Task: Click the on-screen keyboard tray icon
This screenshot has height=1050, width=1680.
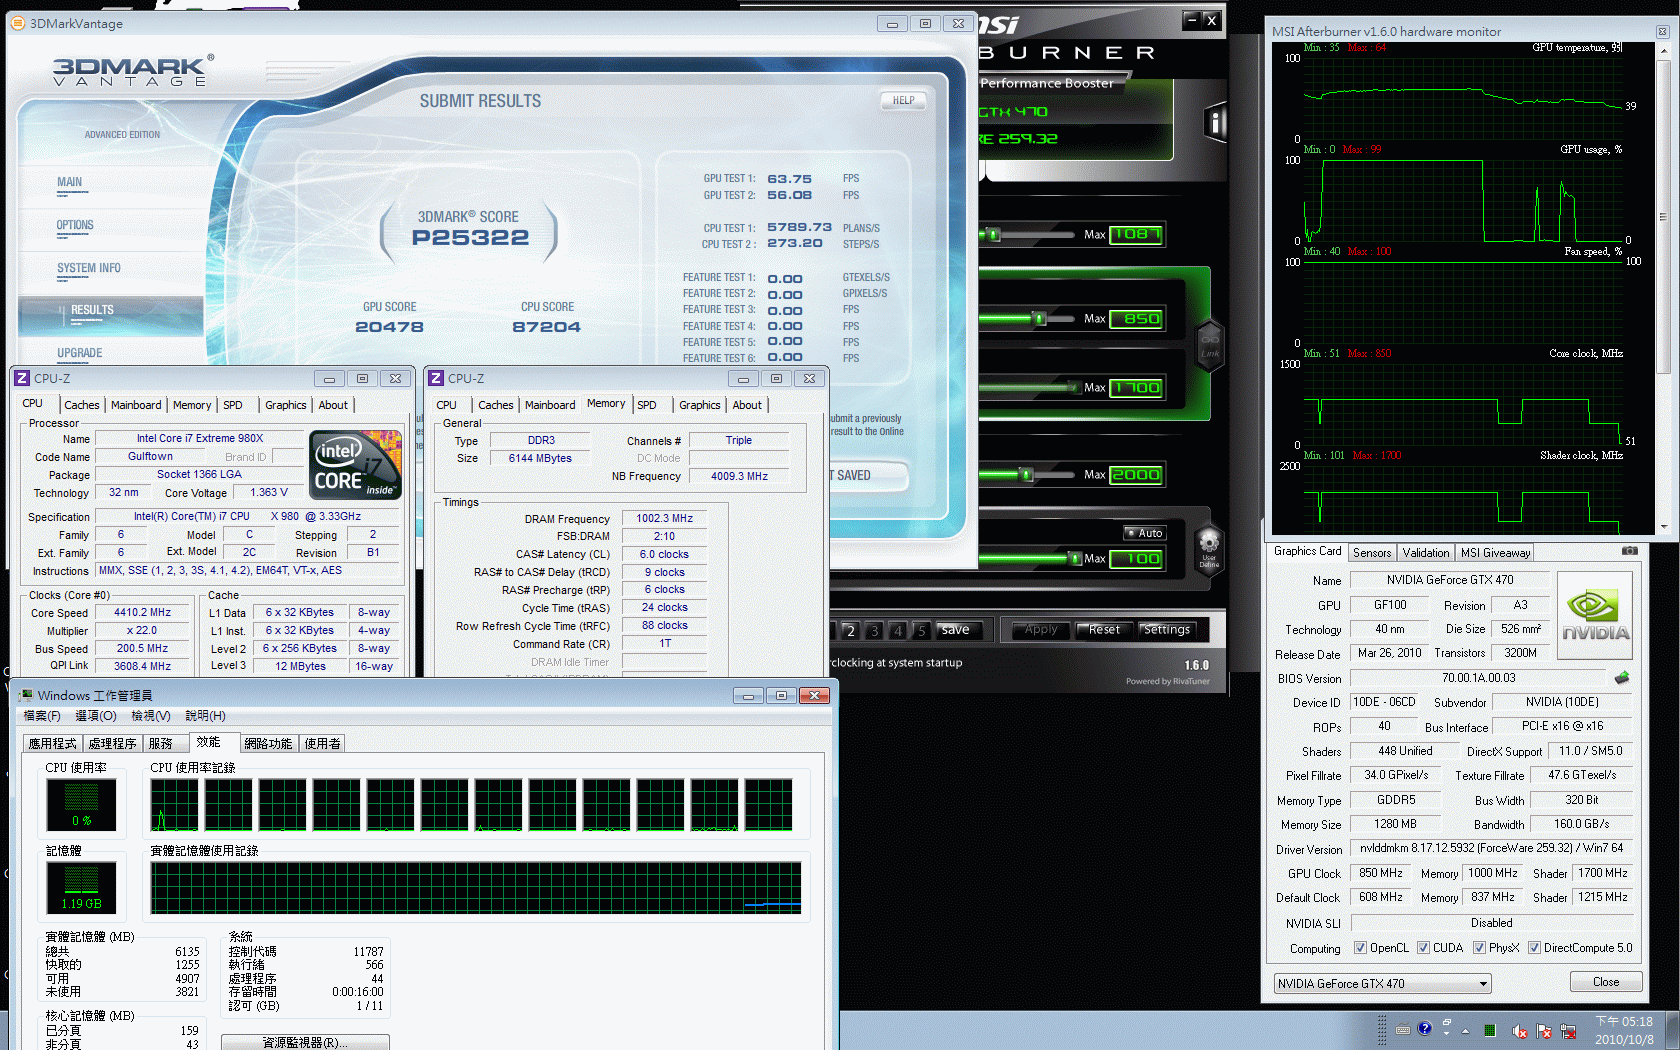Action: pos(1403,1029)
